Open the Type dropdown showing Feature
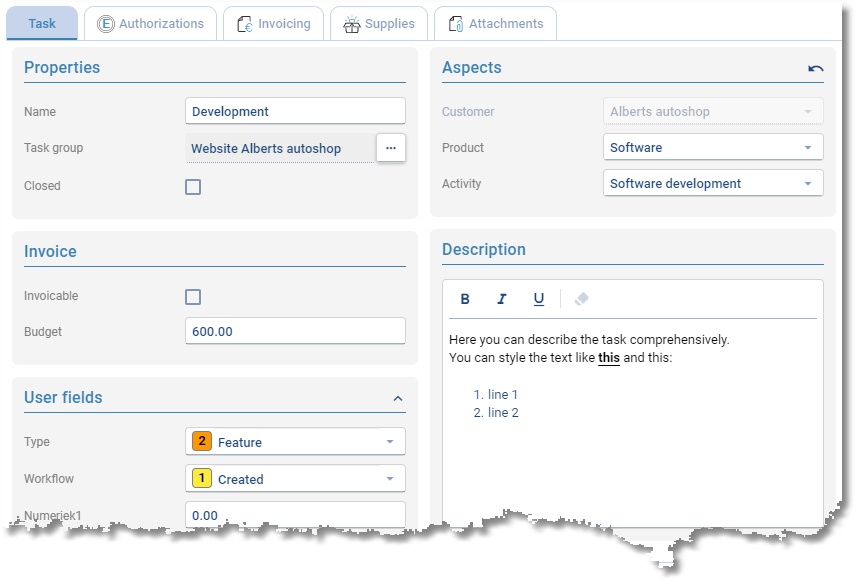856x582 pixels. [x=295, y=442]
